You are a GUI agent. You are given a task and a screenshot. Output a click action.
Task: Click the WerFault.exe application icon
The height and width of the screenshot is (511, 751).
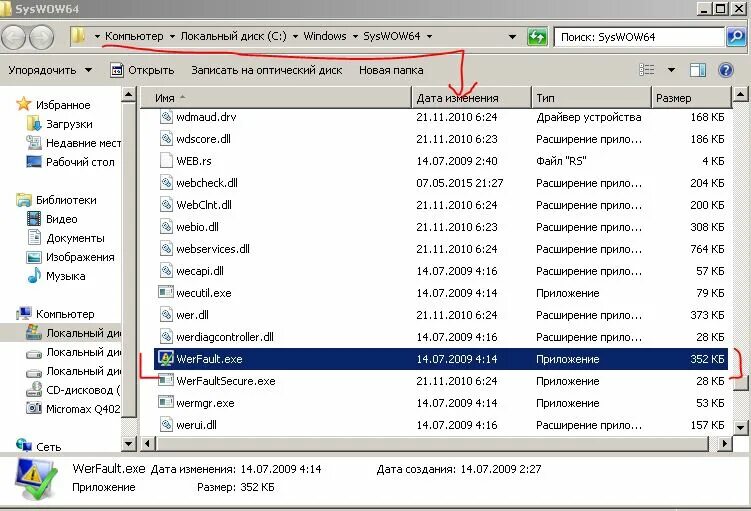point(166,358)
